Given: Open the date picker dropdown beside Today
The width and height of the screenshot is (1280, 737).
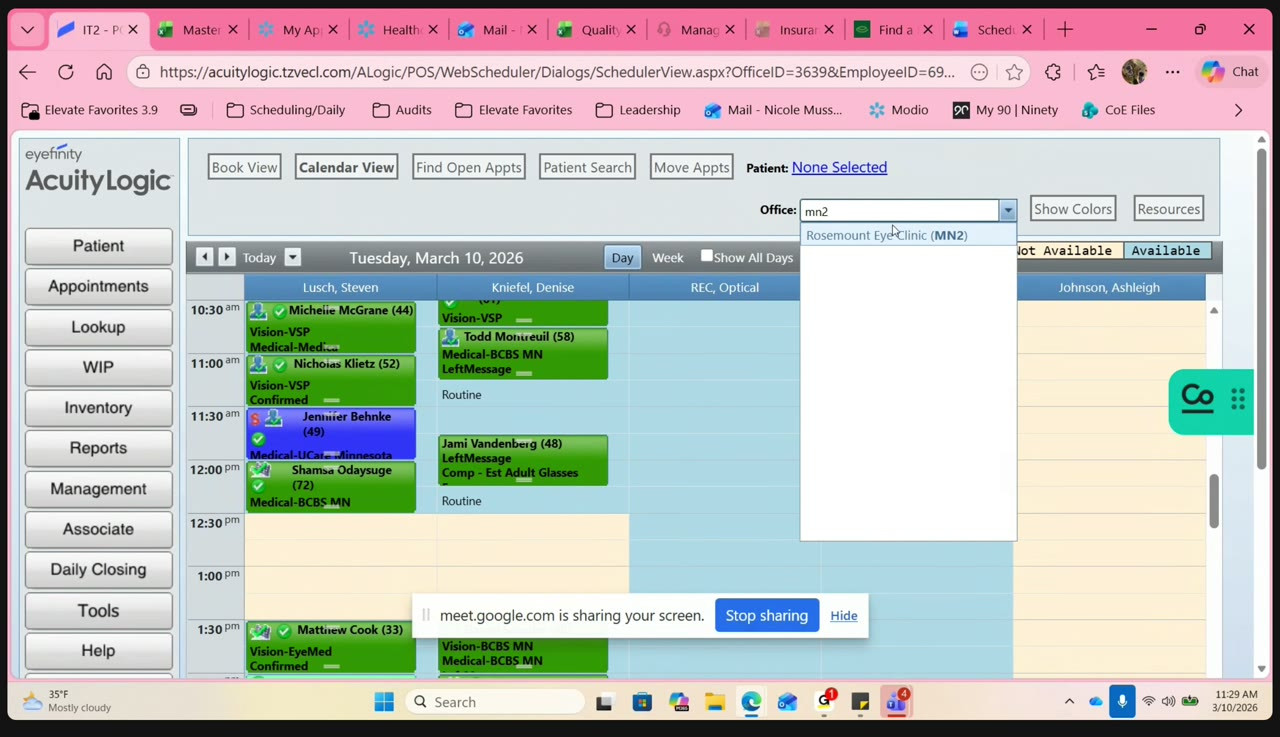Looking at the screenshot, I should click(x=293, y=257).
